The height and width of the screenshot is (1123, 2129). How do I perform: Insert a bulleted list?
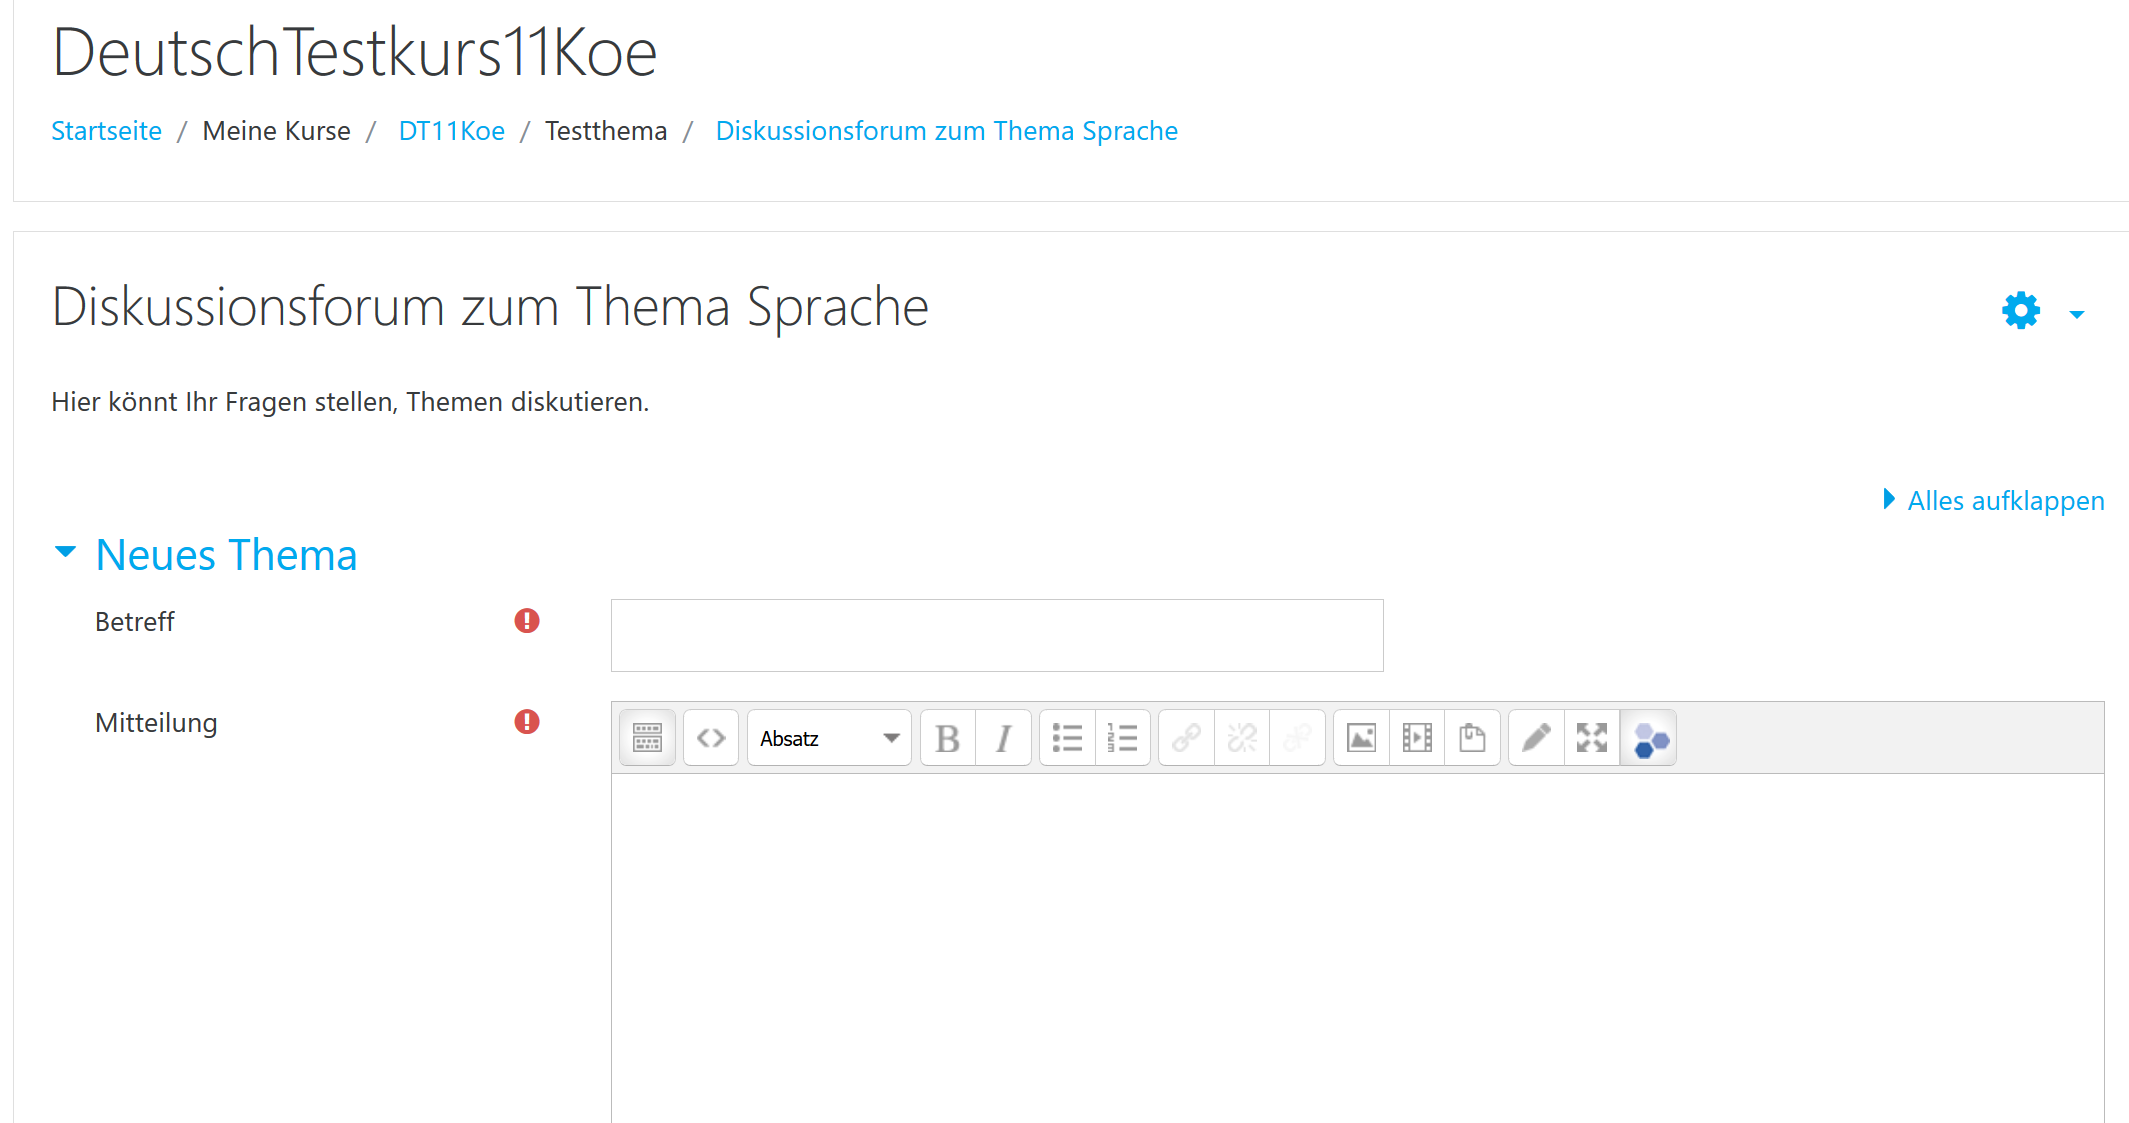[x=1067, y=738]
